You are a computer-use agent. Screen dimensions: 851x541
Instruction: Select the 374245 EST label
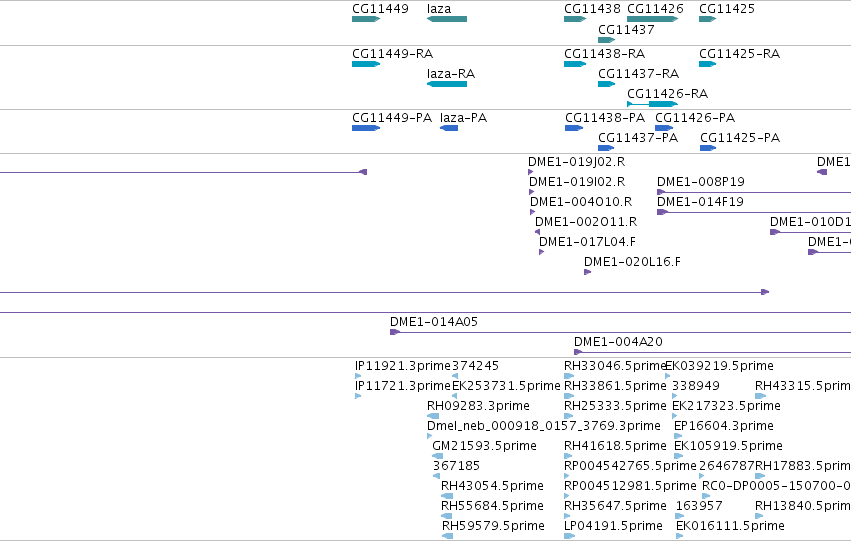point(475,366)
